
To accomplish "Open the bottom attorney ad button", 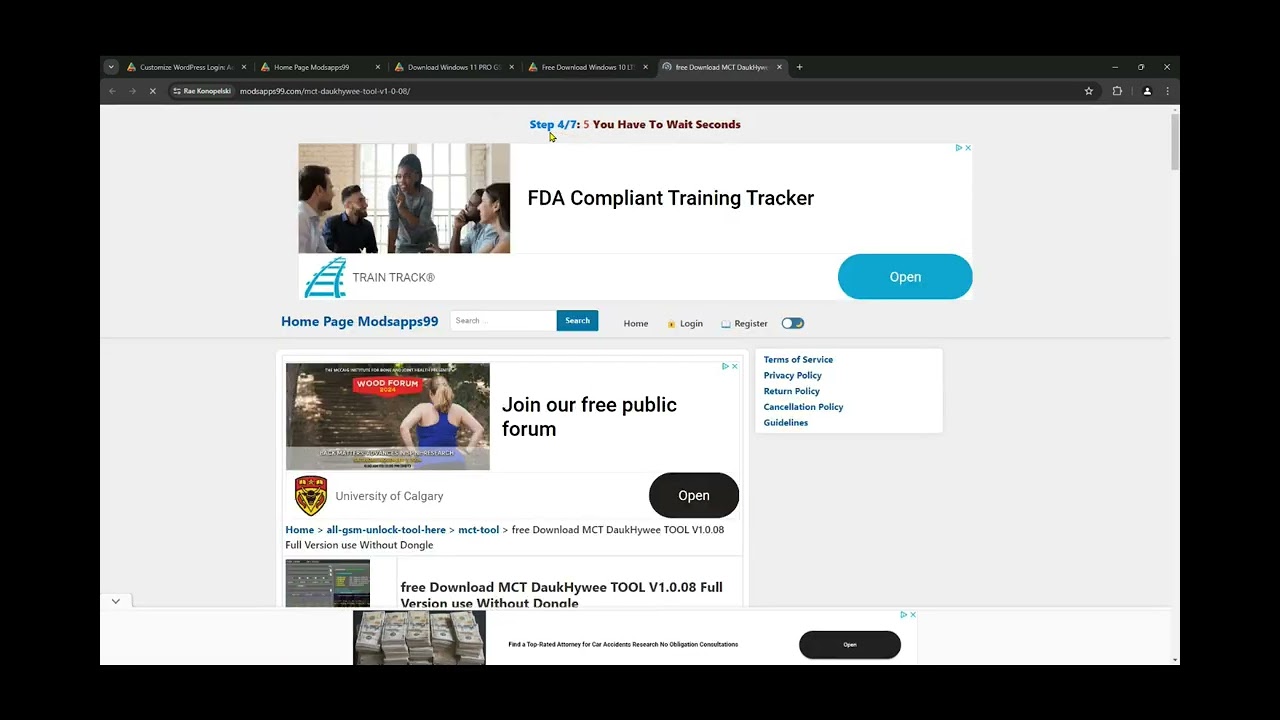I will (x=850, y=644).
